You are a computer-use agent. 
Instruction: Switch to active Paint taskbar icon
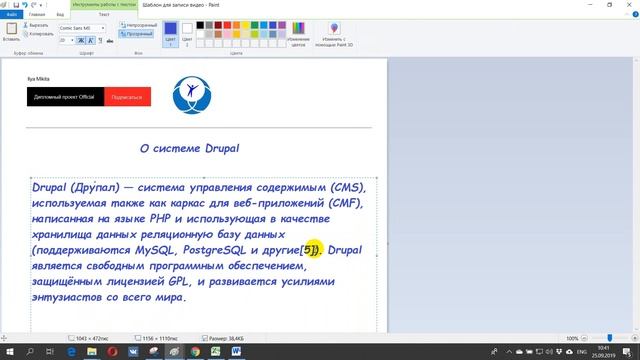(x=174, y=351)
